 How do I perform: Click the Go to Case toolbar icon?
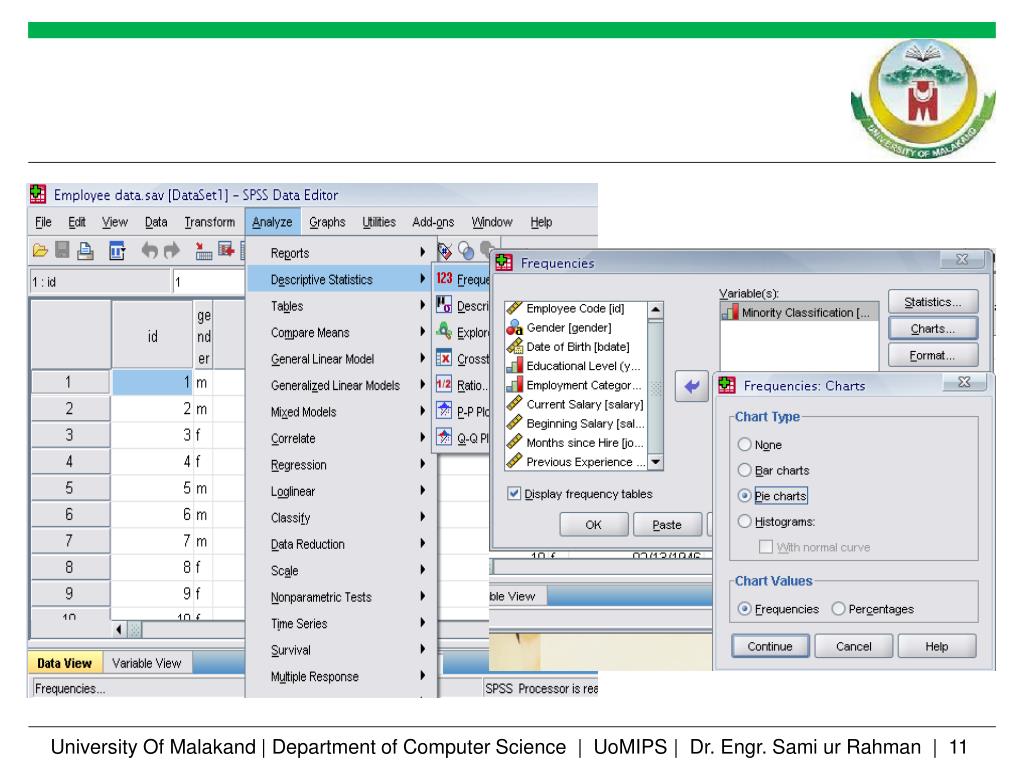203,250
